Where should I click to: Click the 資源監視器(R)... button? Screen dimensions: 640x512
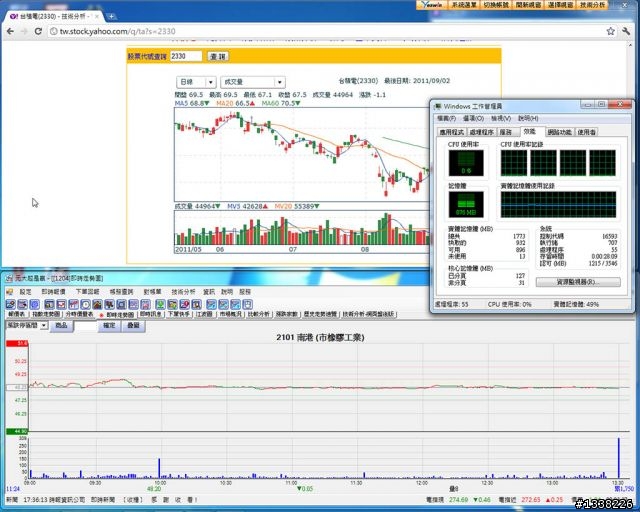coord(578,282)
